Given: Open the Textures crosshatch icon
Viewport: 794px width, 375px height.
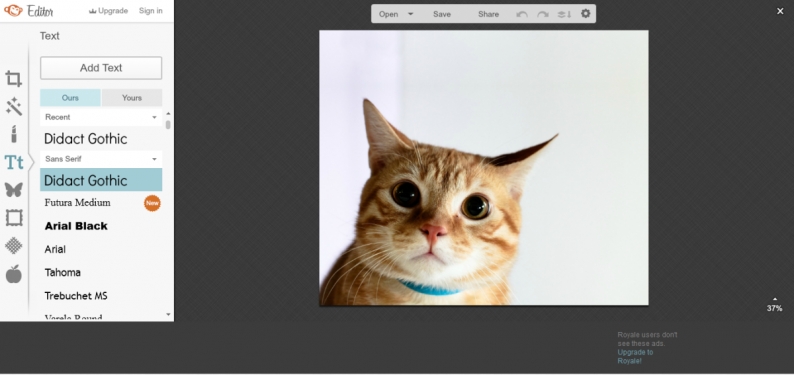Looking at the screenshot, I should pyautogui.click(x=14, y=245).
